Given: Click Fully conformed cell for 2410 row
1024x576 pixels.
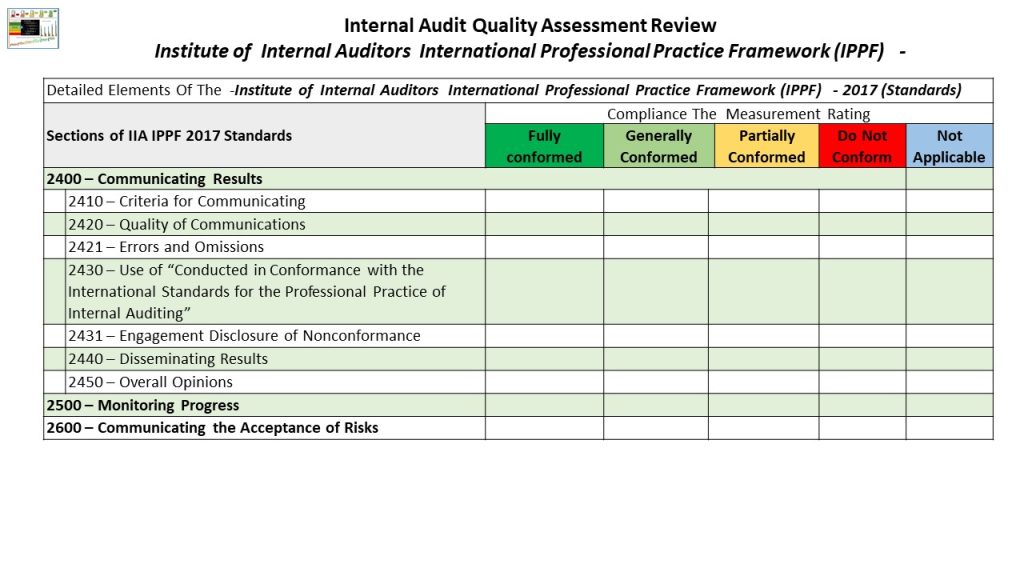Looking at the screenshot, I should (544, 201).
